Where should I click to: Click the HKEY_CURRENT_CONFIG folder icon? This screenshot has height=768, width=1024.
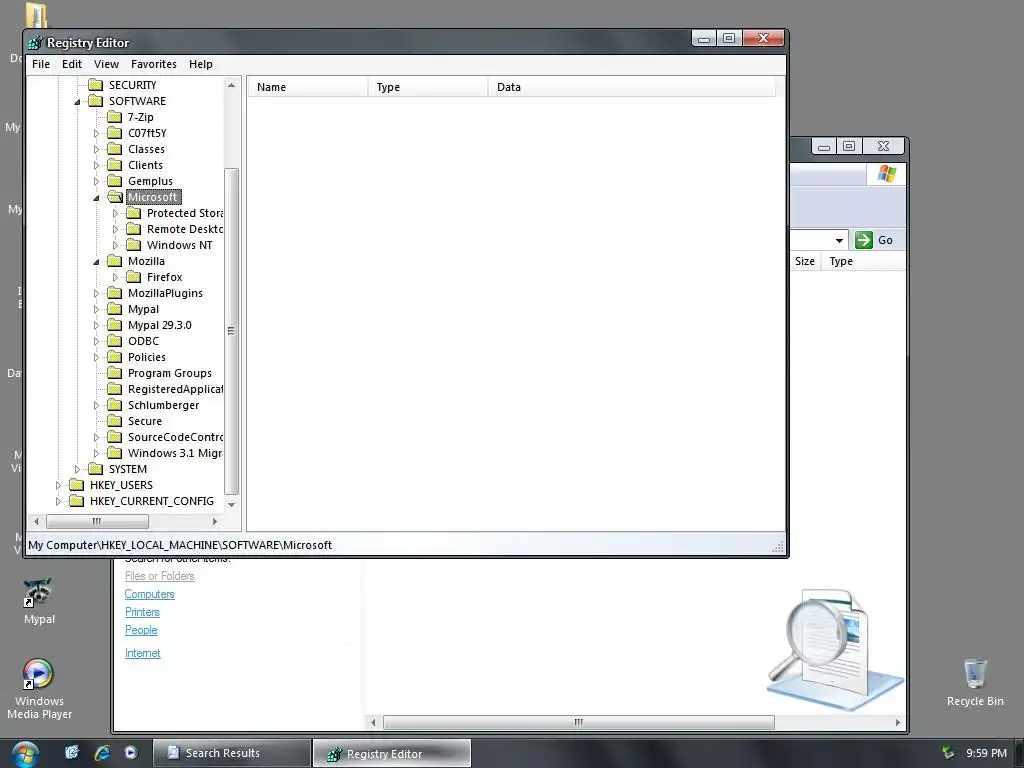coord(77,501)
